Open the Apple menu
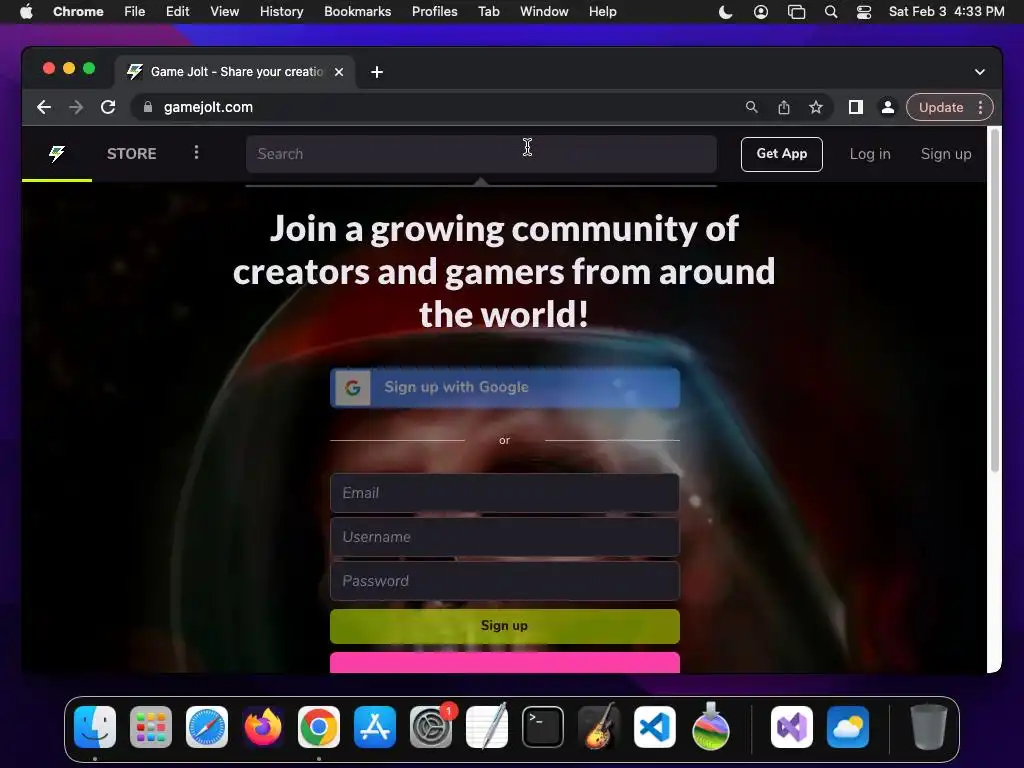The image size is (1024, 768). click(x=26, y=12)
